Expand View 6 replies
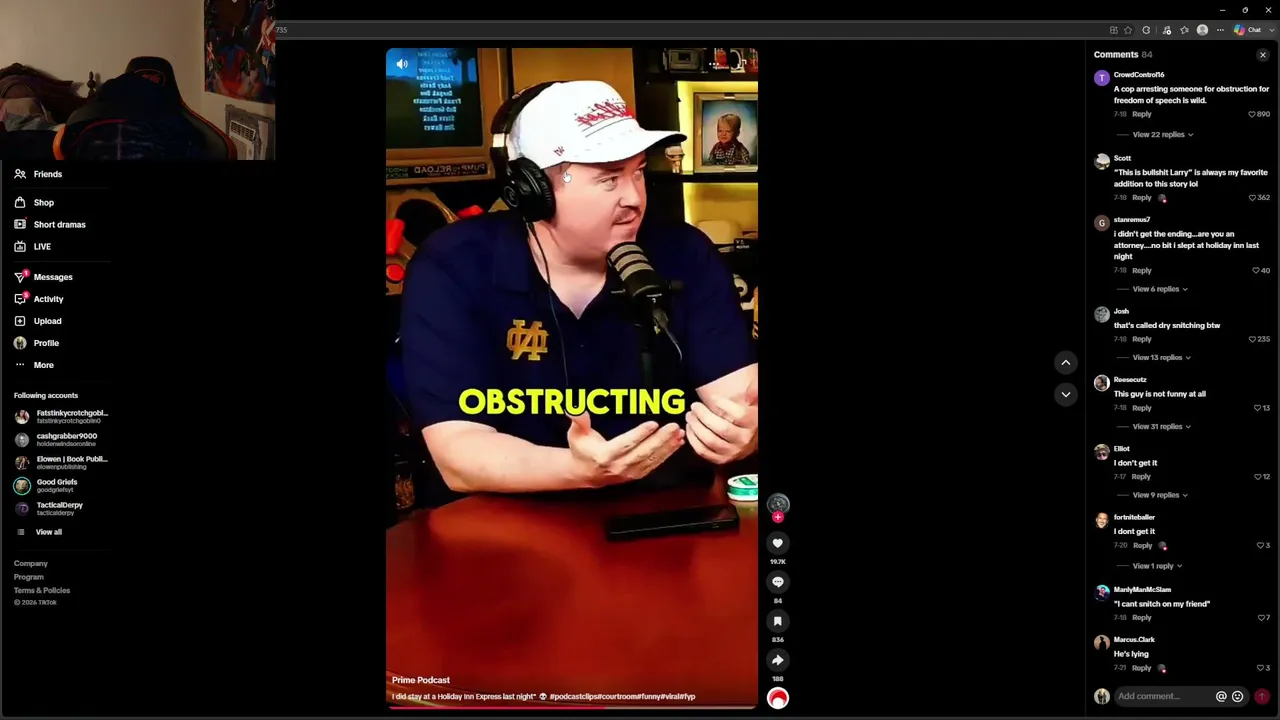The height and width of the screenshot is (720, 1280). click(1160, 289)
